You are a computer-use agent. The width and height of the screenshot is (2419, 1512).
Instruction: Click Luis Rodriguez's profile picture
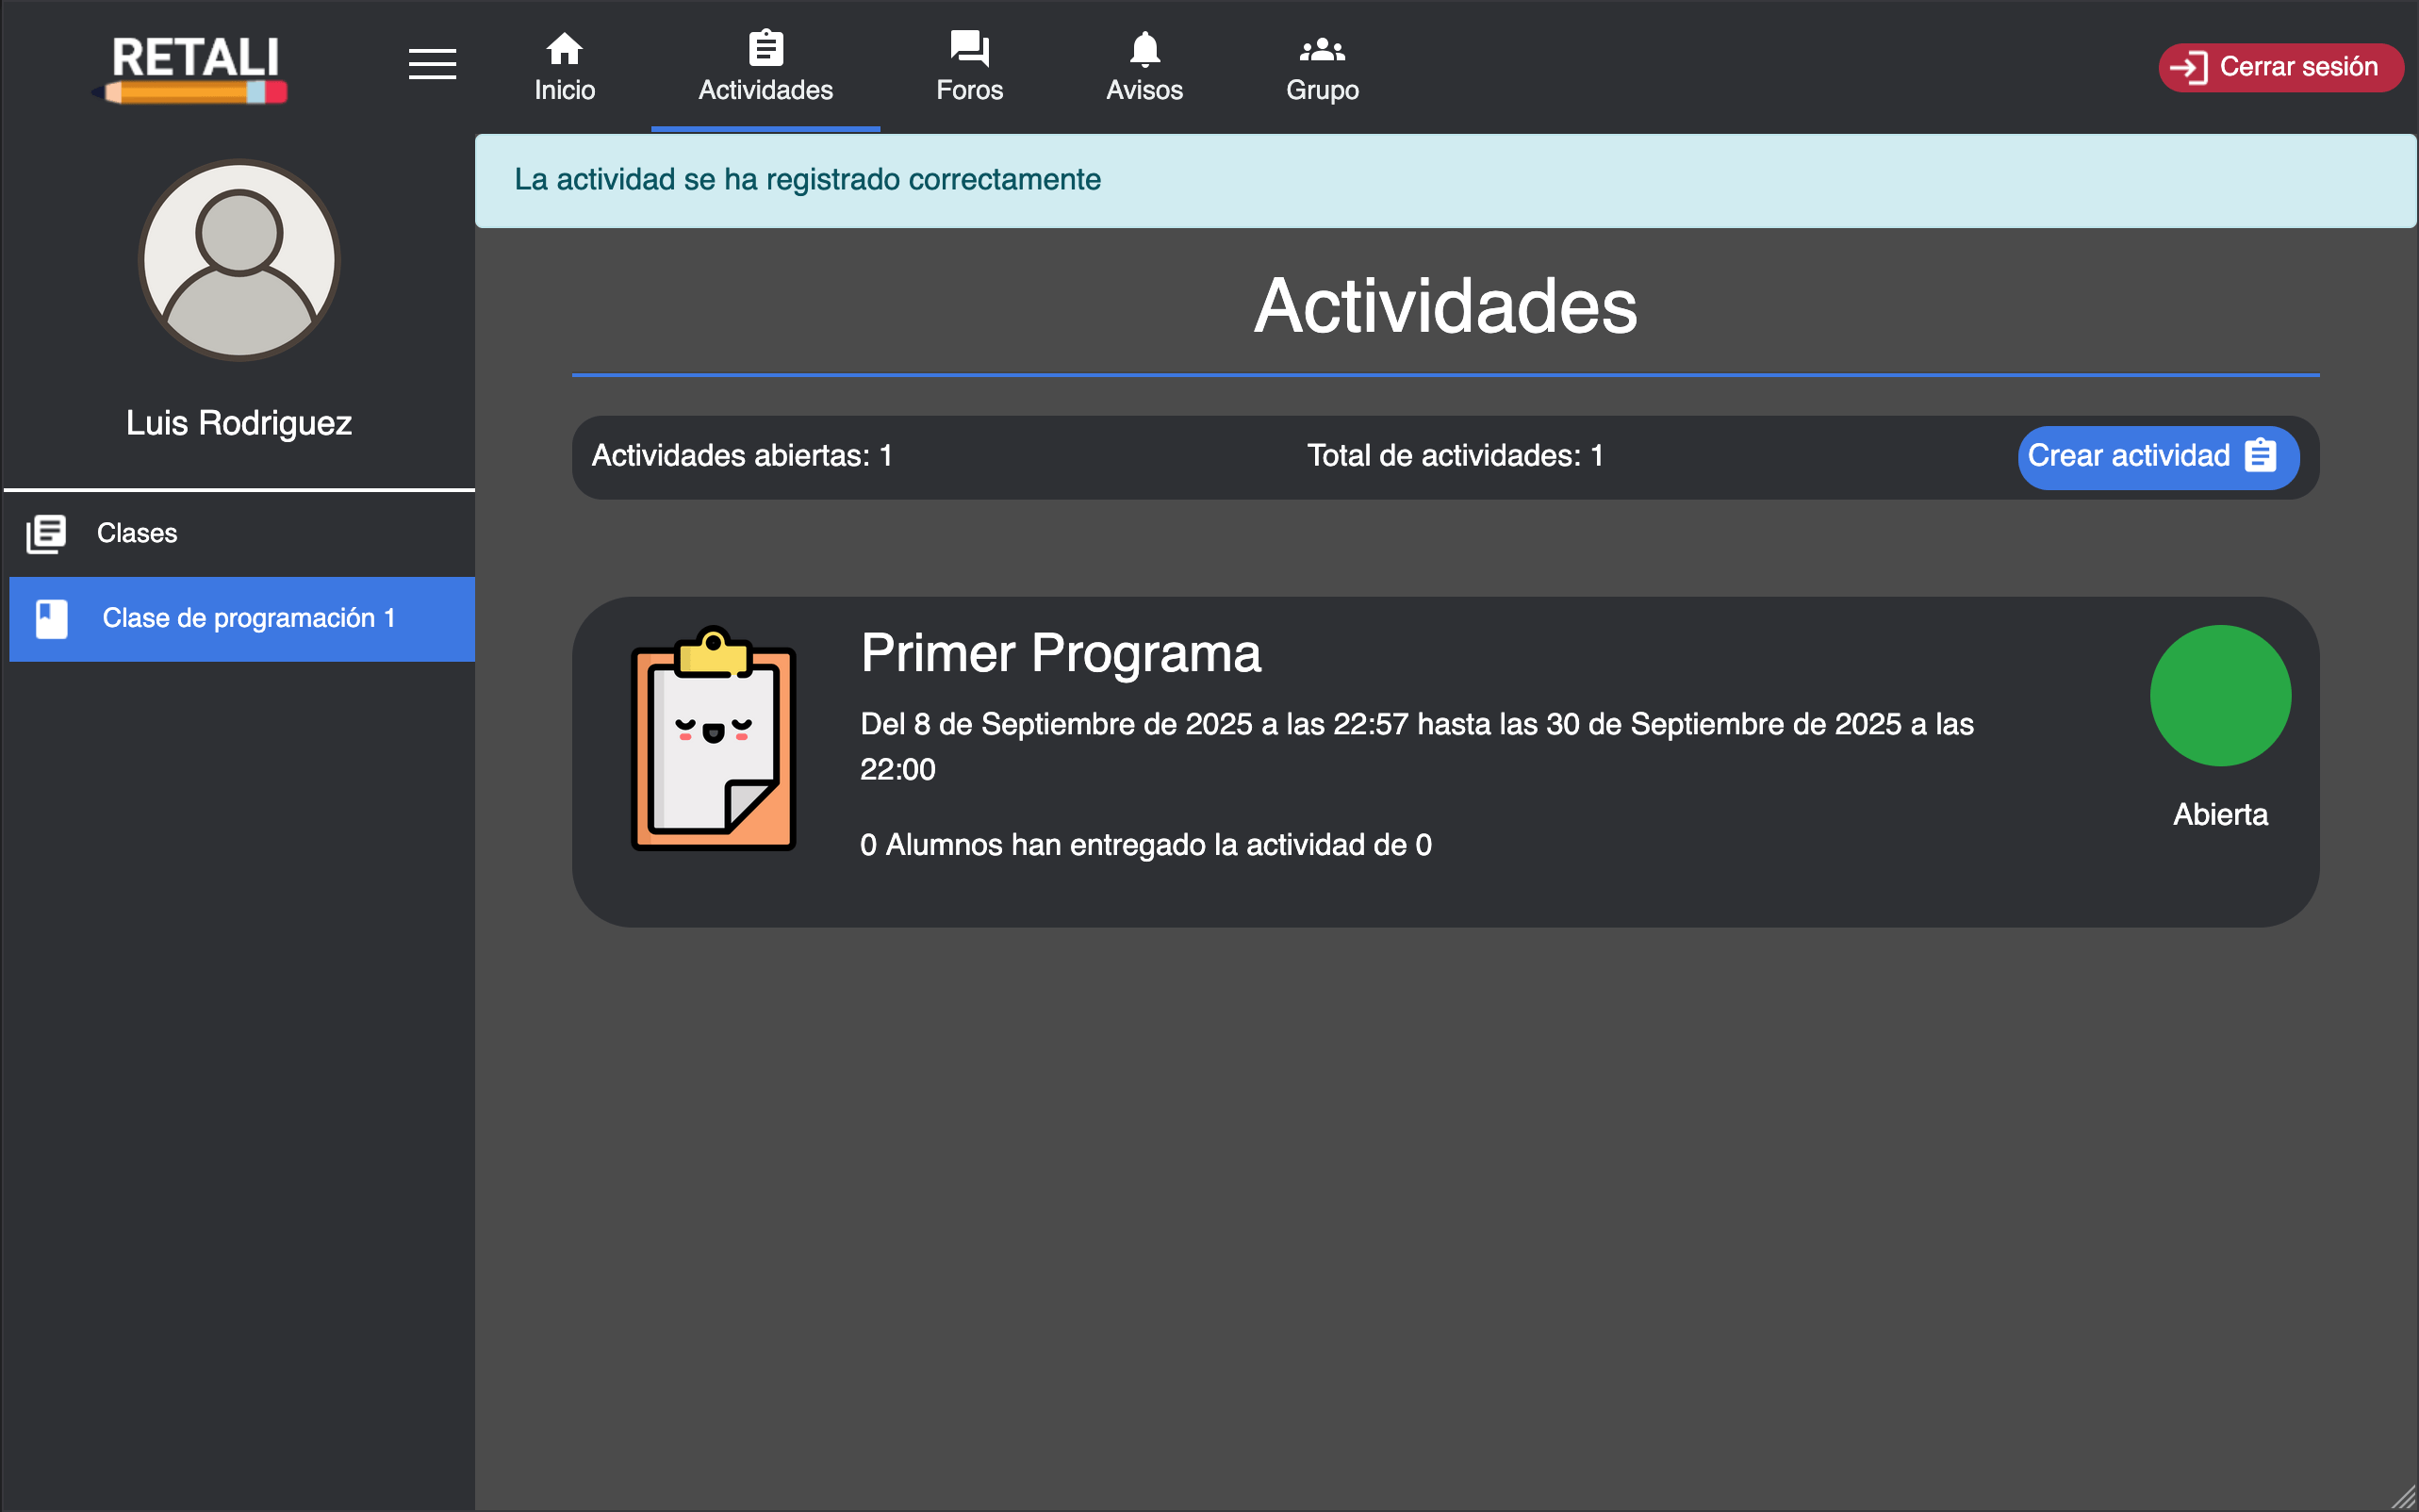point(239,260)
